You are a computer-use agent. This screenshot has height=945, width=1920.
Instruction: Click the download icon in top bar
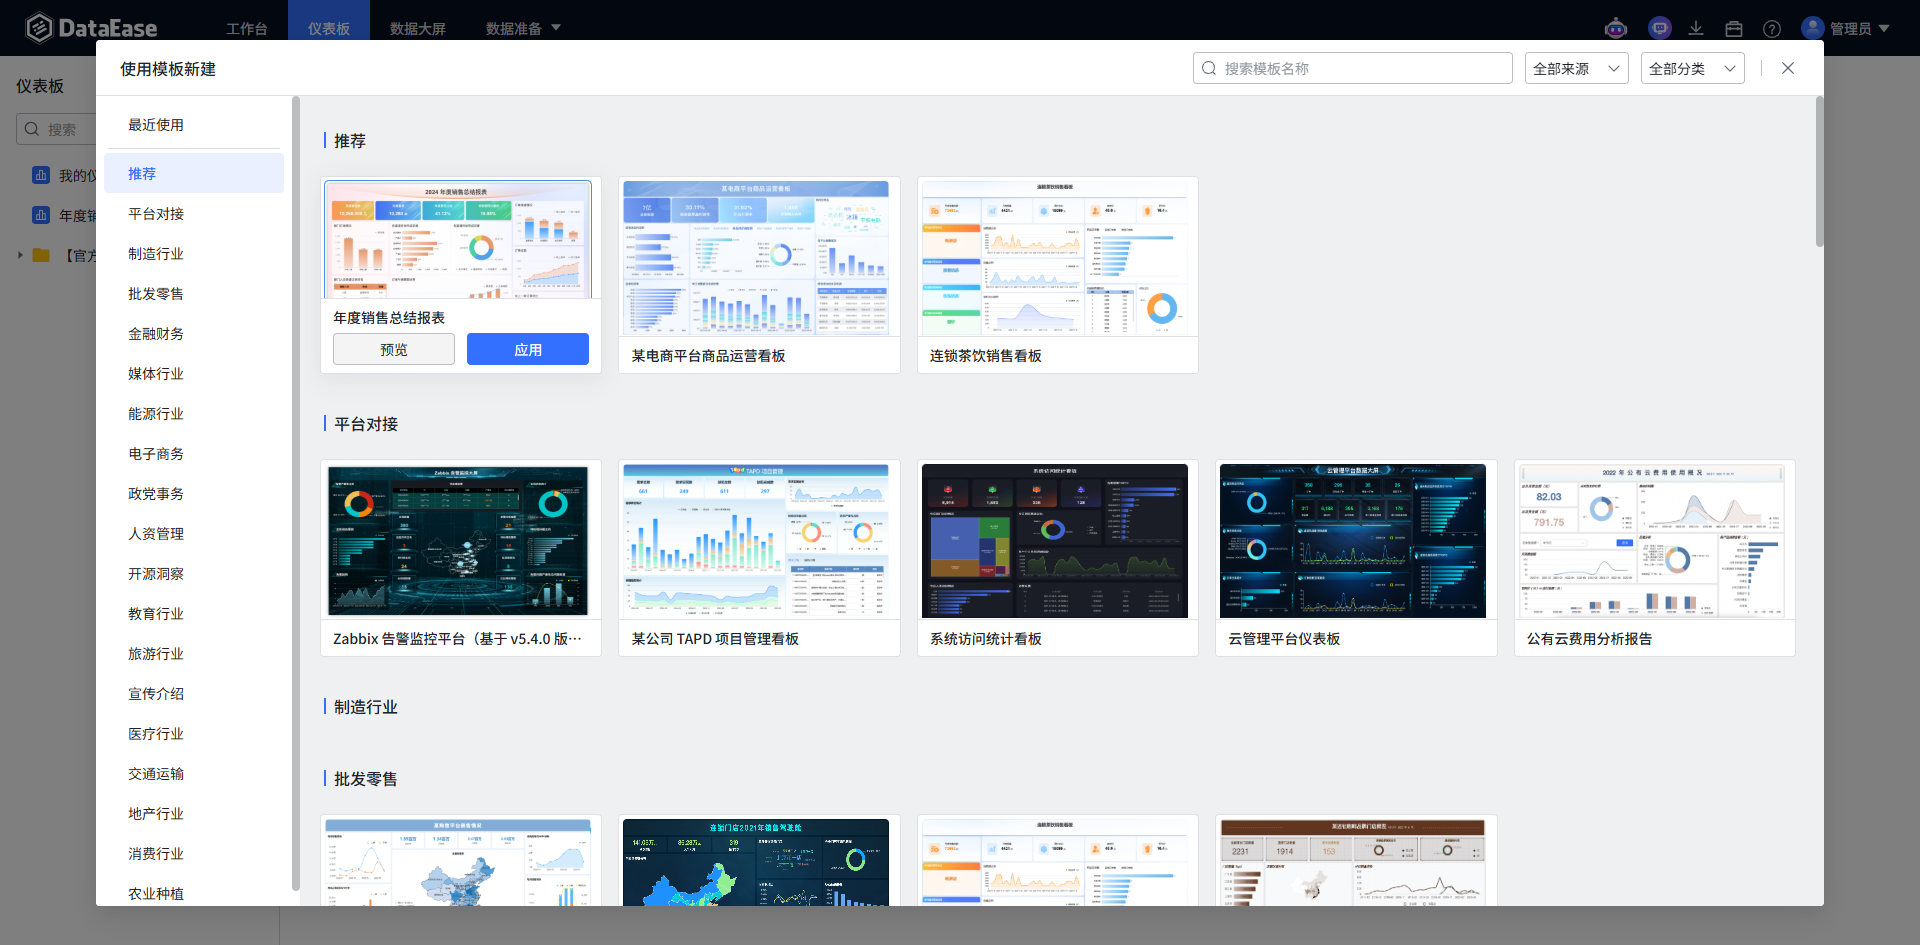pos(1696,28)
